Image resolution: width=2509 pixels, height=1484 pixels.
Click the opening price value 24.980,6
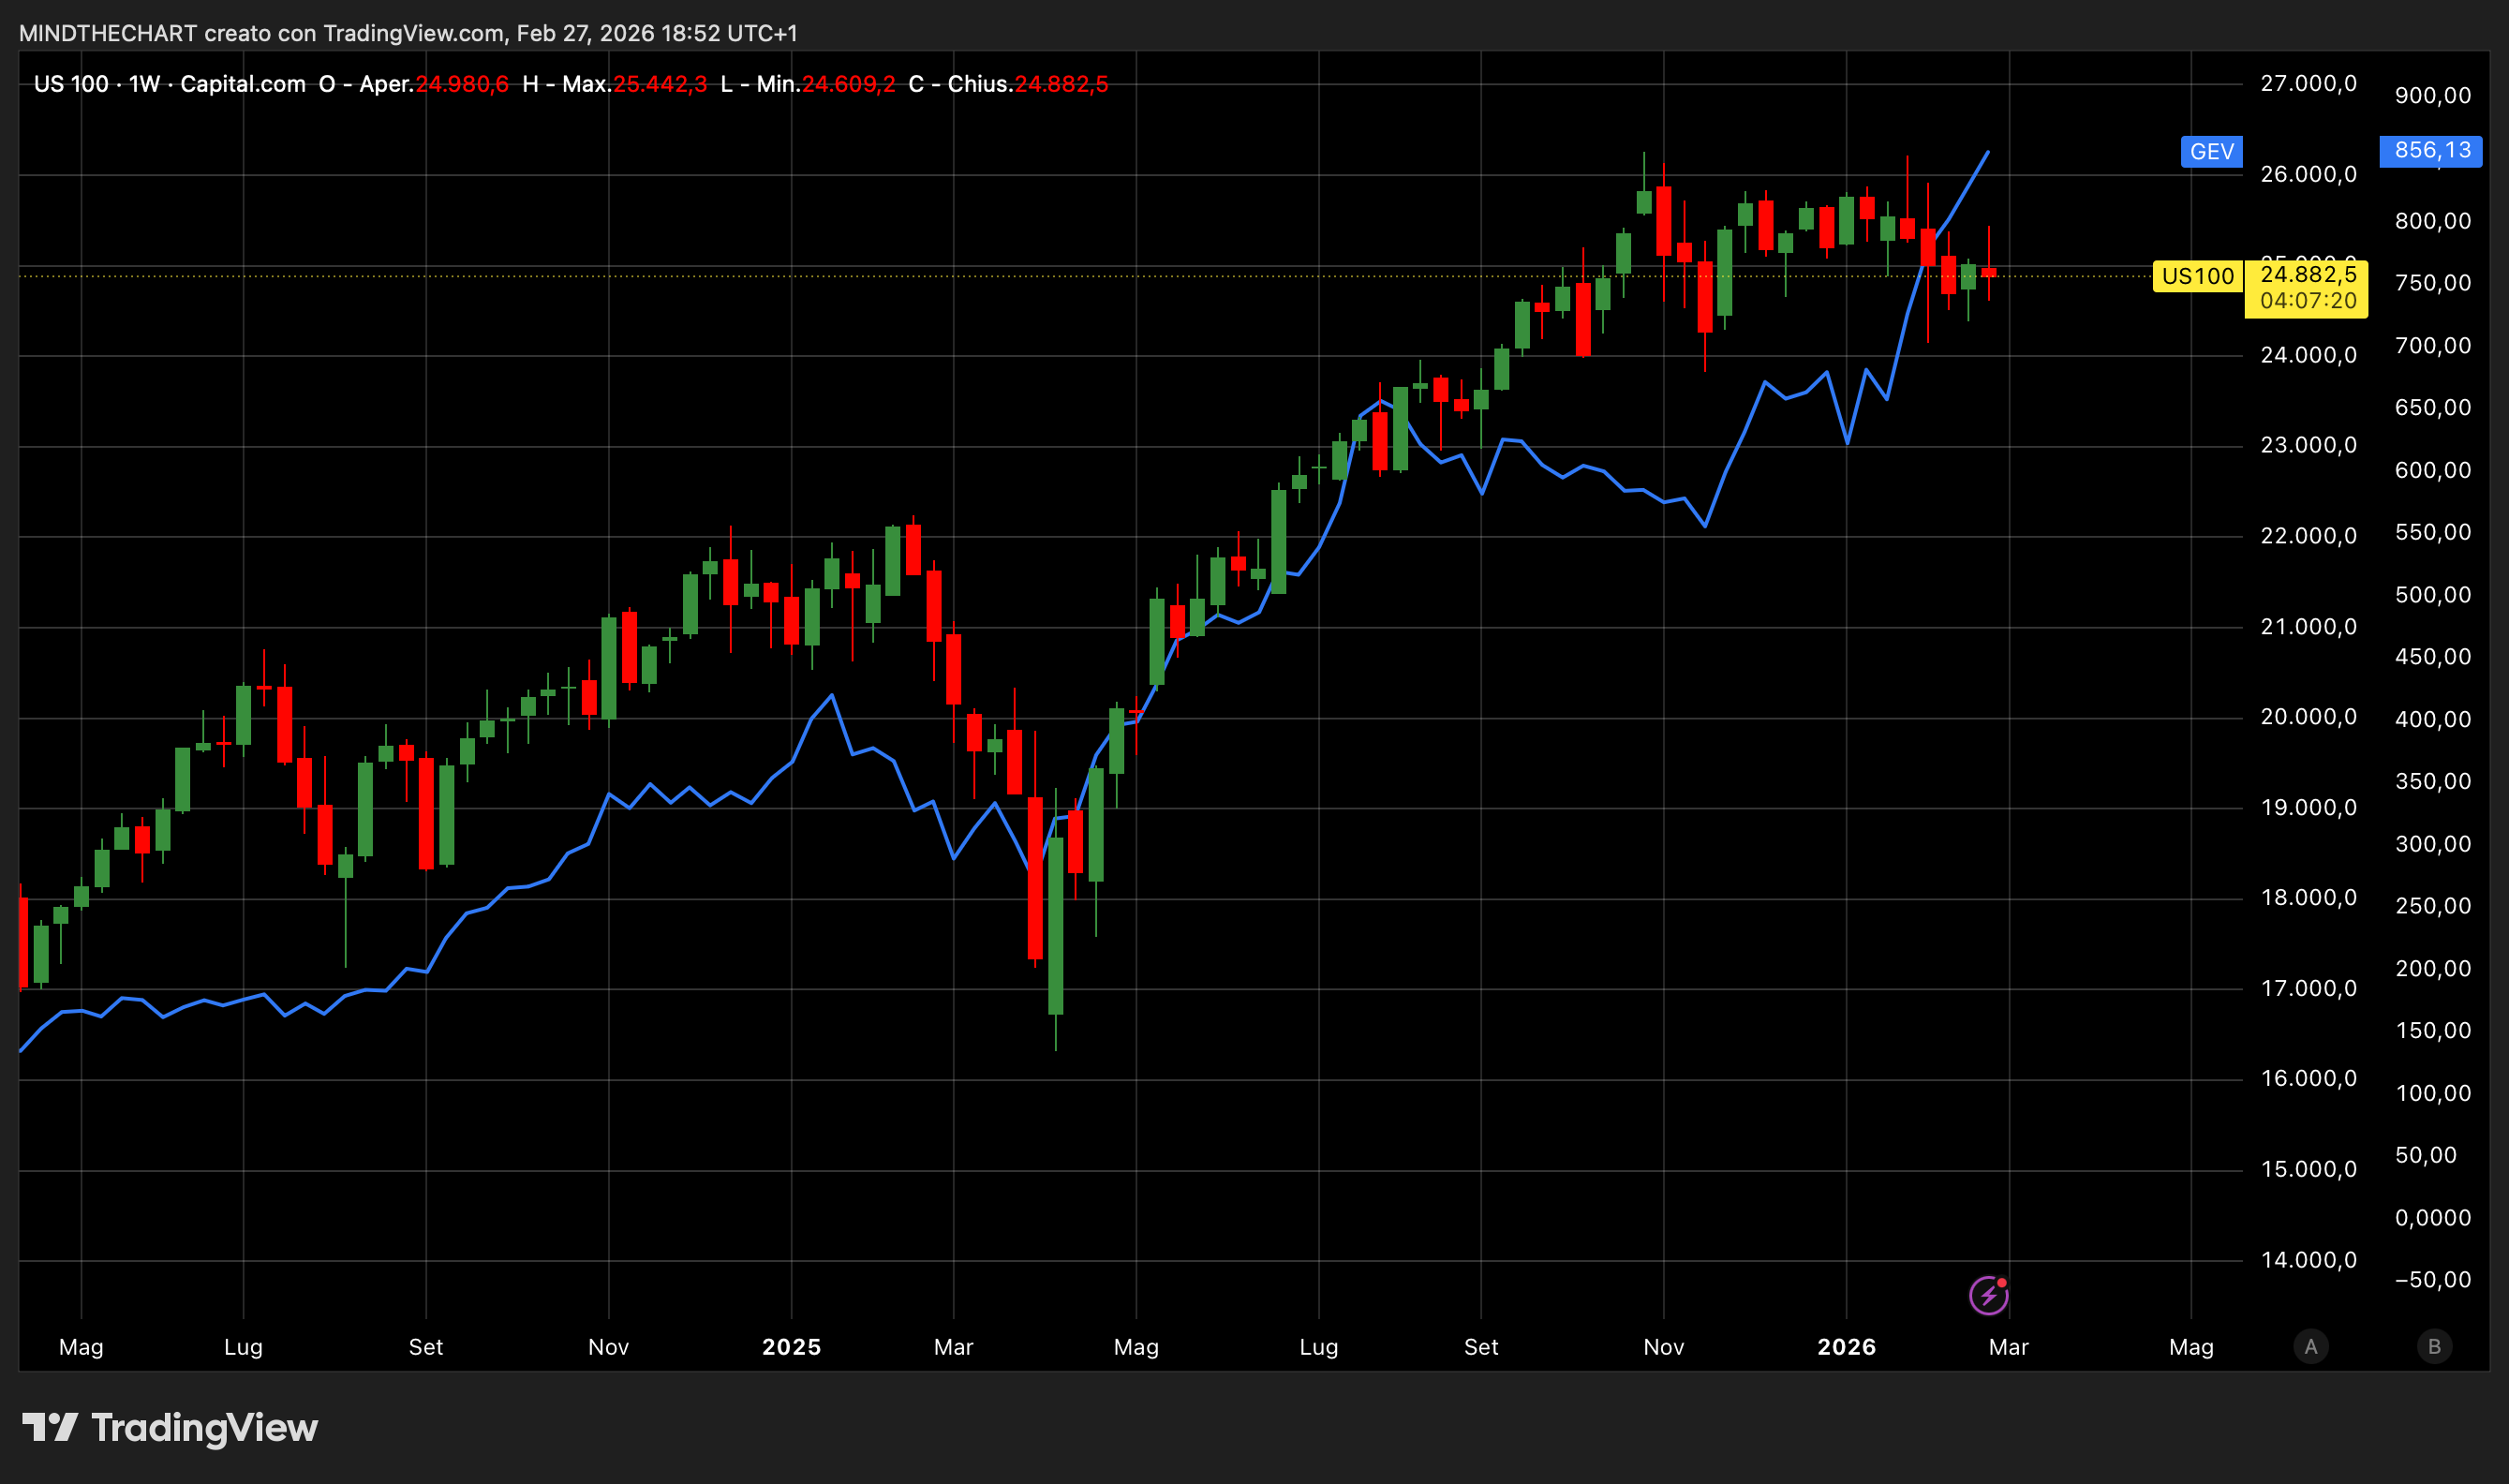461,84
